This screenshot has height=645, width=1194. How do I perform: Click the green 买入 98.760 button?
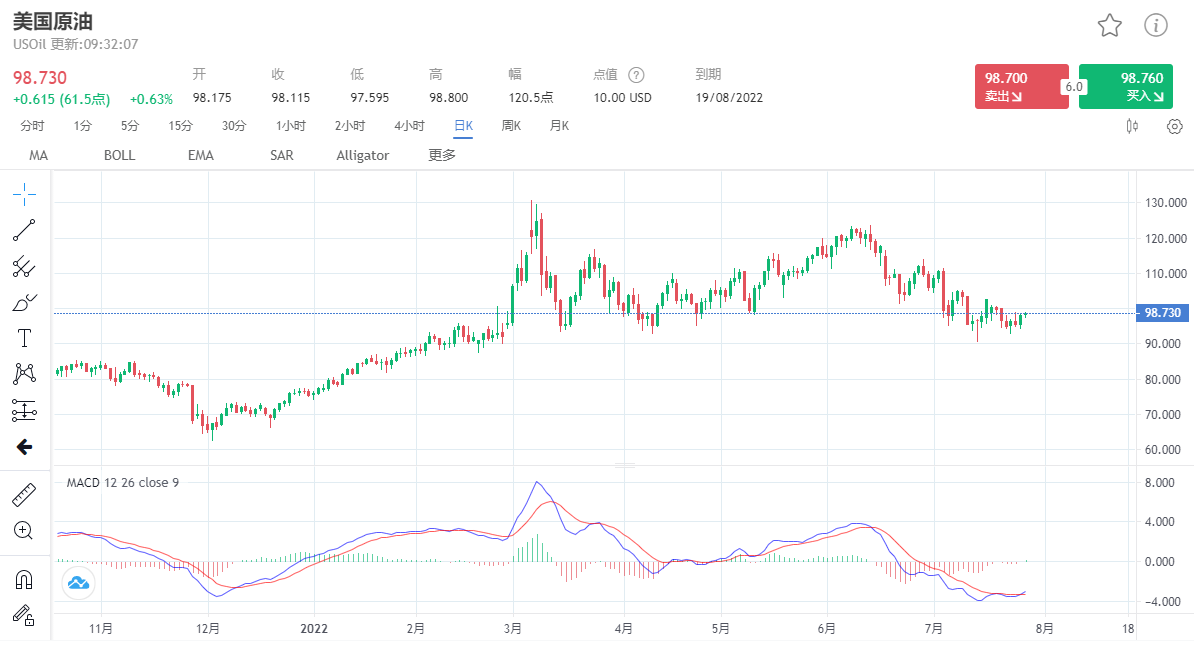(x=1125, y=87)
